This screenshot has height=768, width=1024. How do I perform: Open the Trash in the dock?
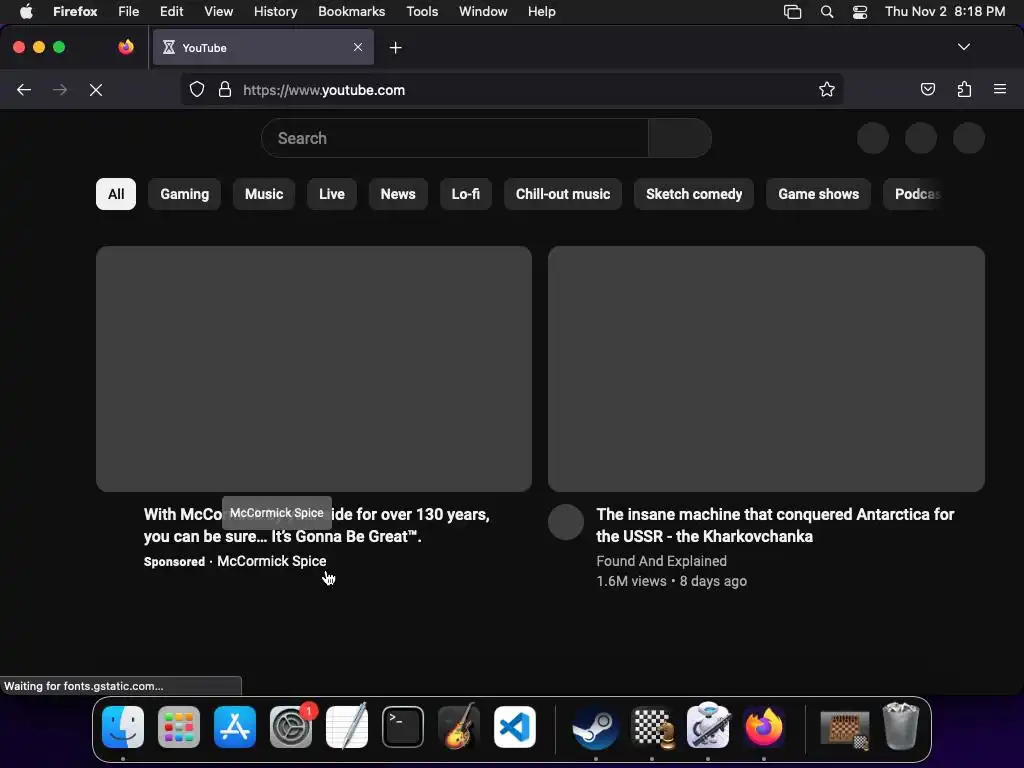coord(901,727)
